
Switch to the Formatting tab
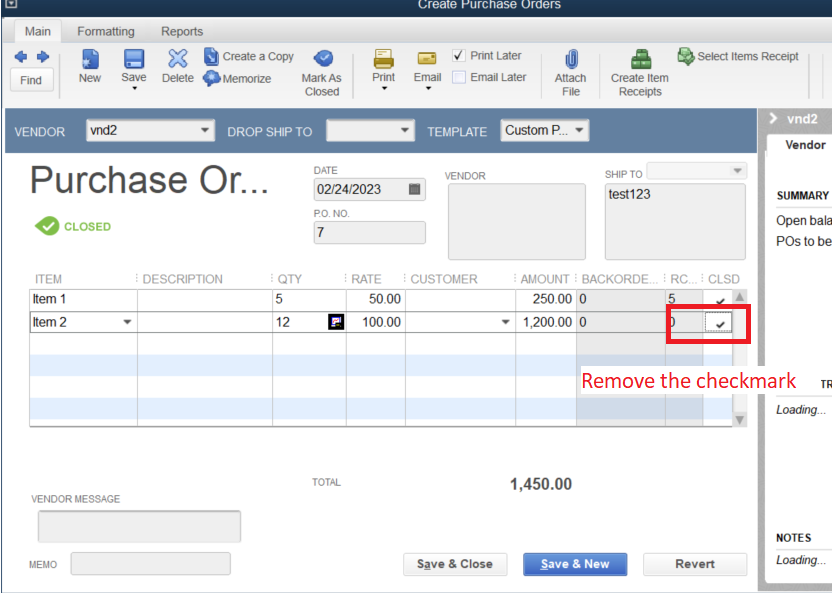pyautogui.click(x=105, y=31)
